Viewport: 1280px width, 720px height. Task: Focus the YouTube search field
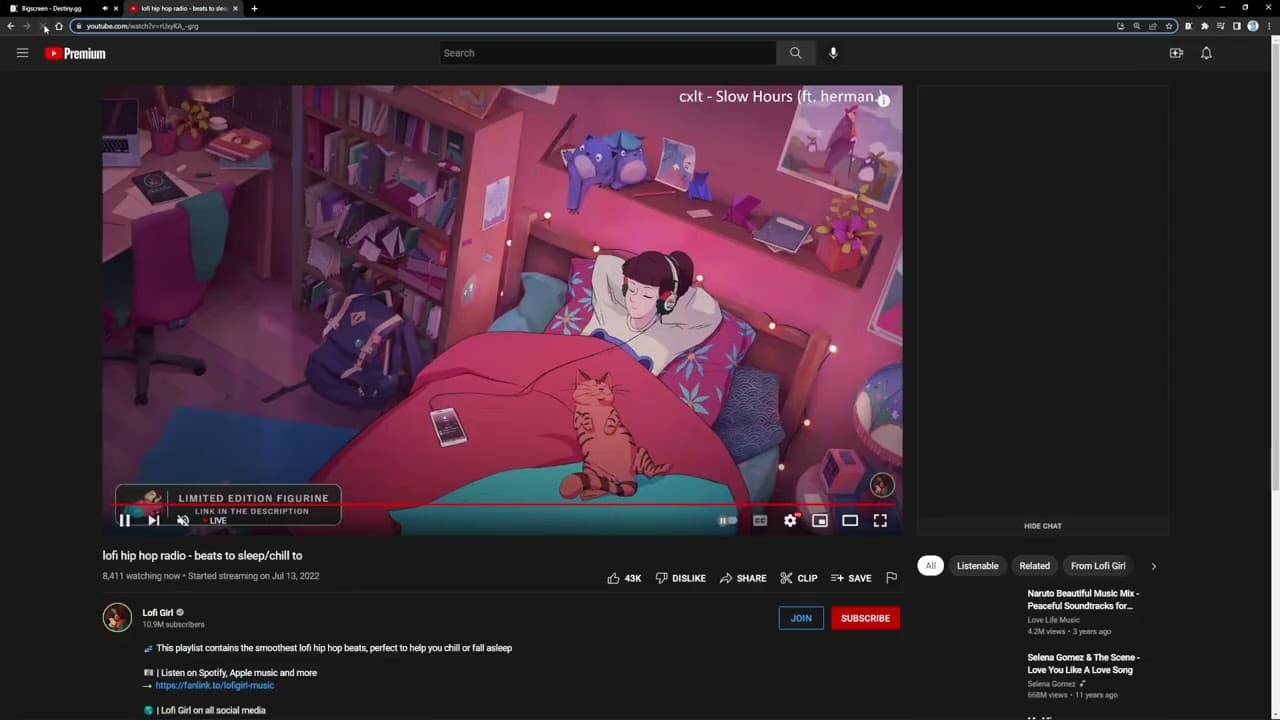608,53
